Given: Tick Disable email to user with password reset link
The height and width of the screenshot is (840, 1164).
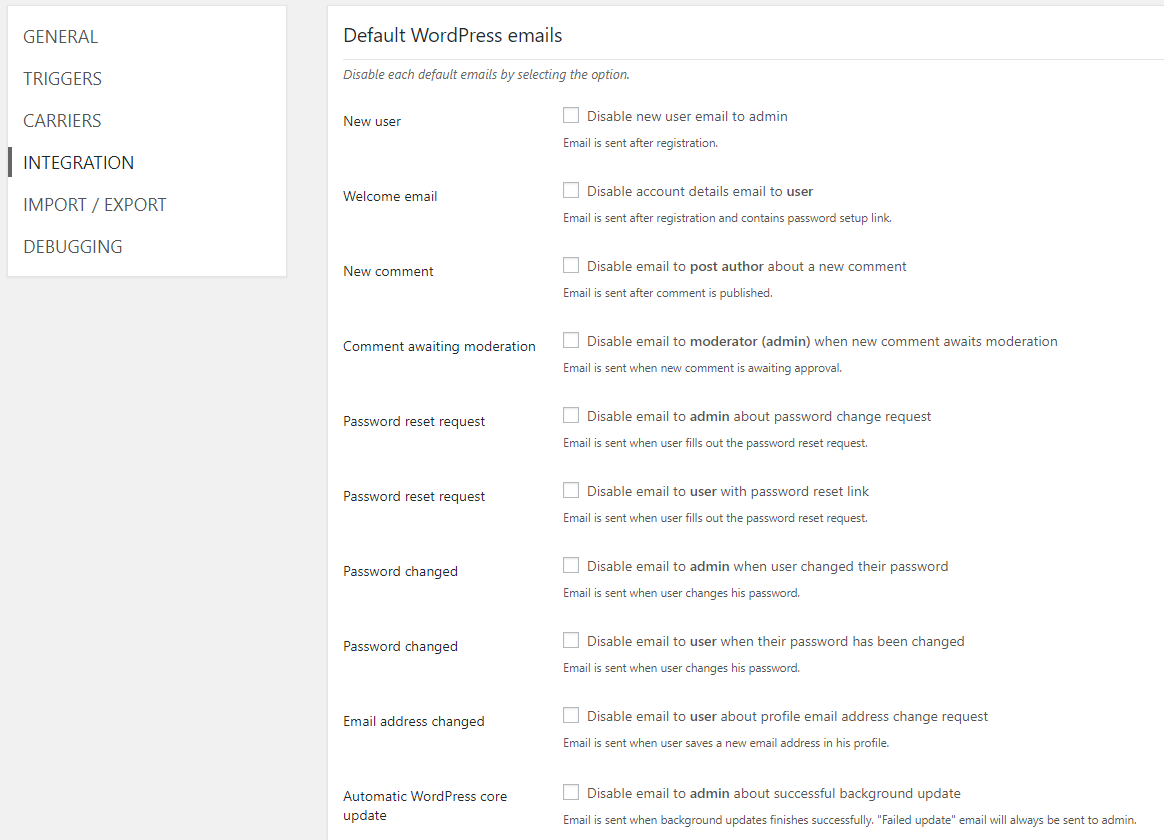Looking at the screenshot, I should [x=571, y=491].
